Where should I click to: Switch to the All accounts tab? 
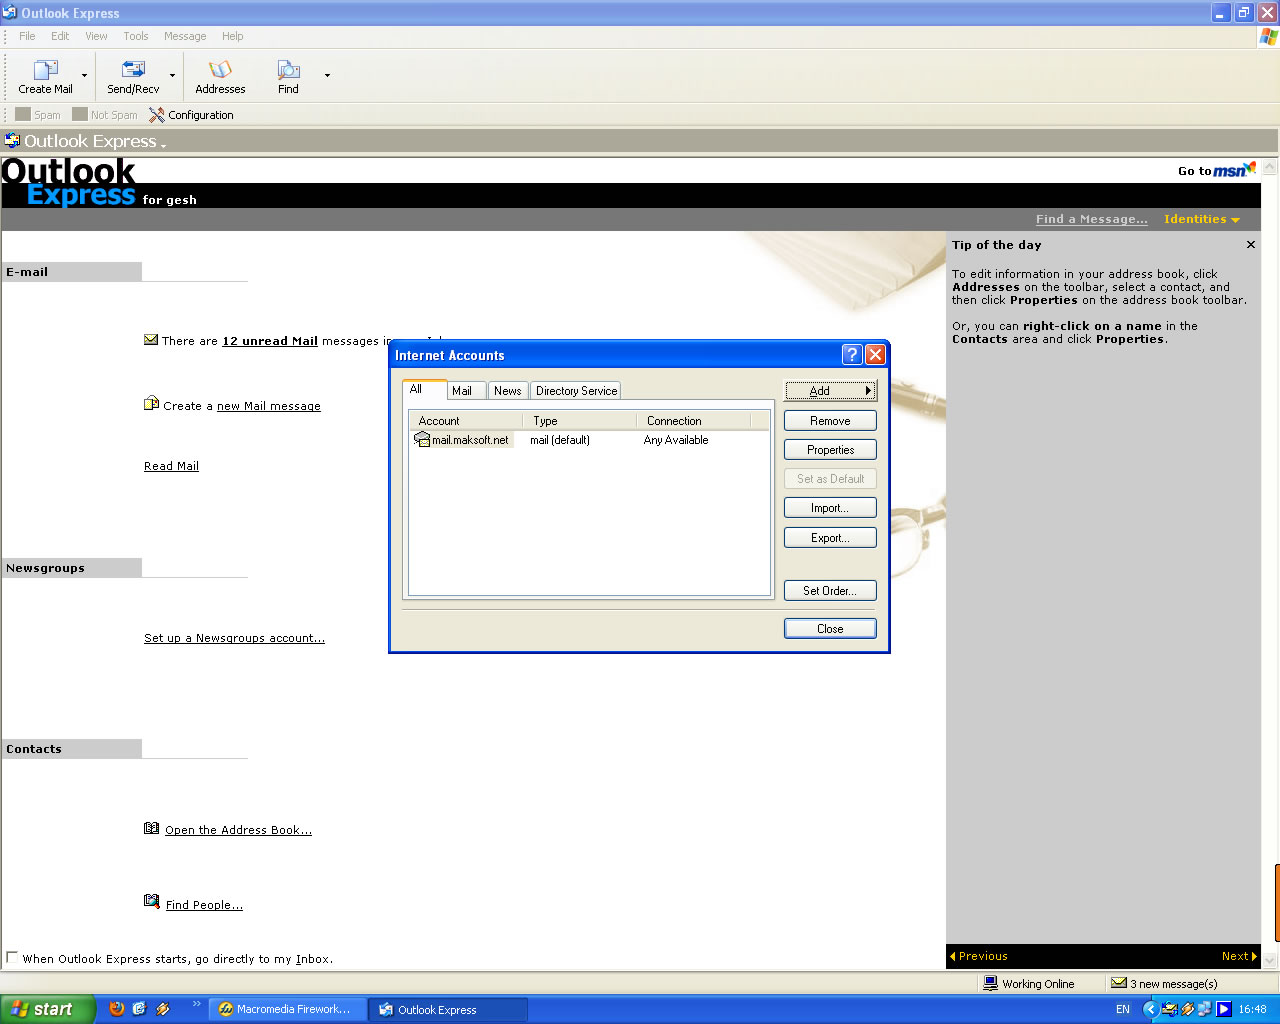(x=424, y=389)
